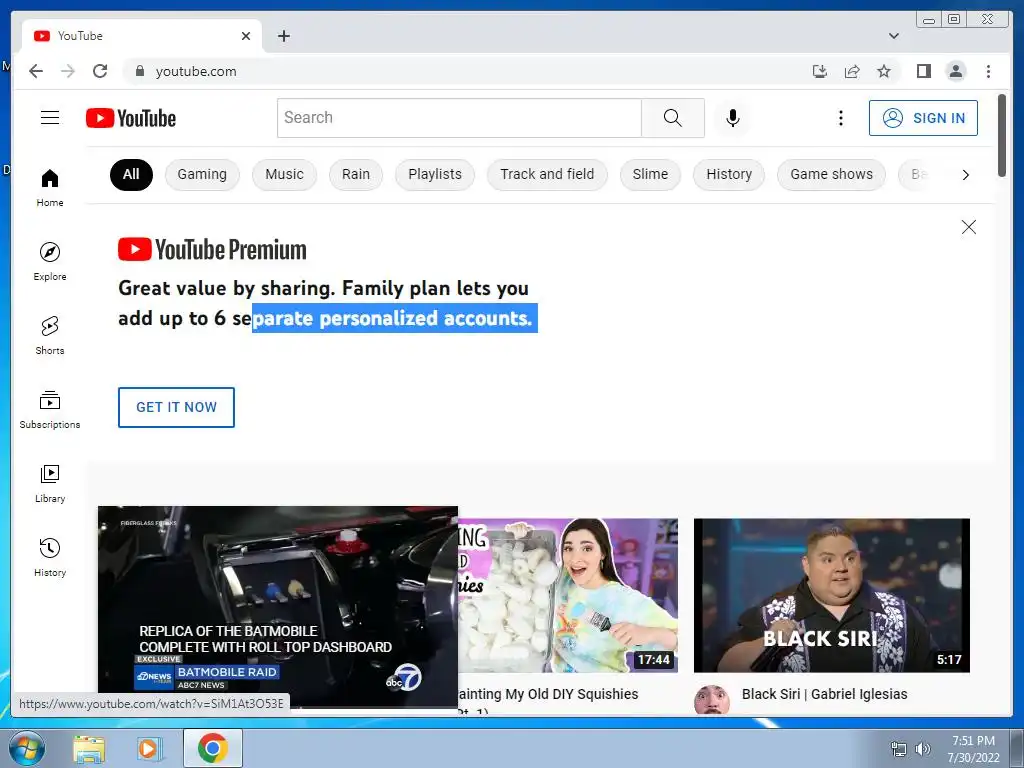Open Subscriptions in sidebar
Viewport: 1024px width, 768px height.
coord(50,409)
